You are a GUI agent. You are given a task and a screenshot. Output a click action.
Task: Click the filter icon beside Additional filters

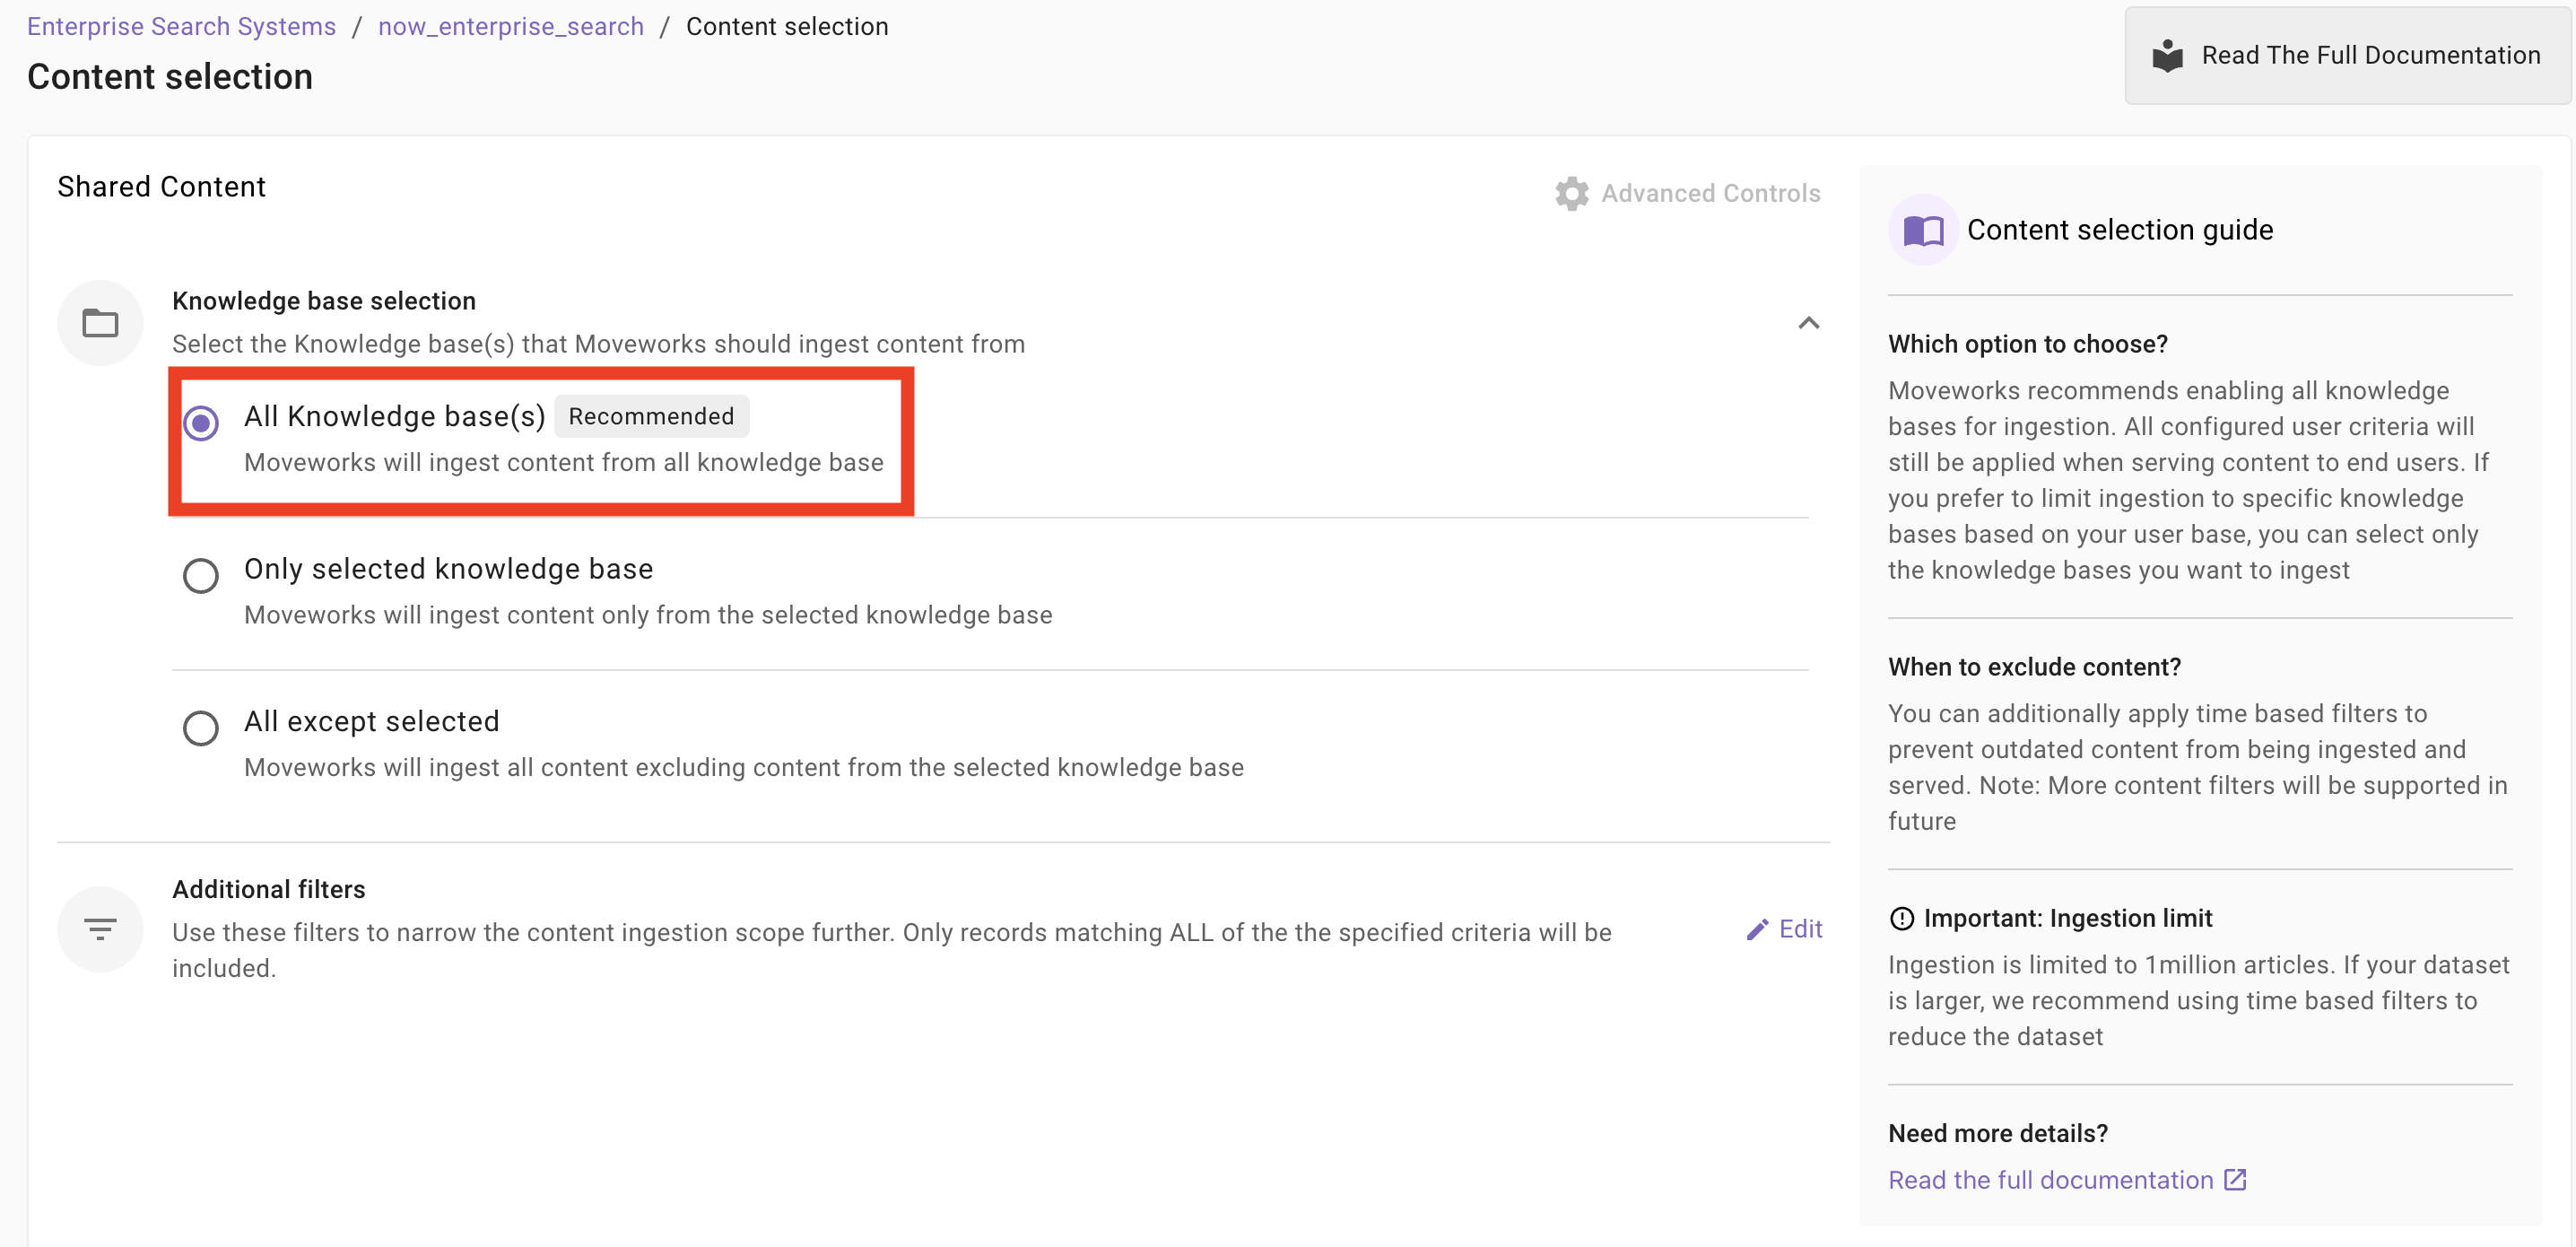(x=100, y=929)
